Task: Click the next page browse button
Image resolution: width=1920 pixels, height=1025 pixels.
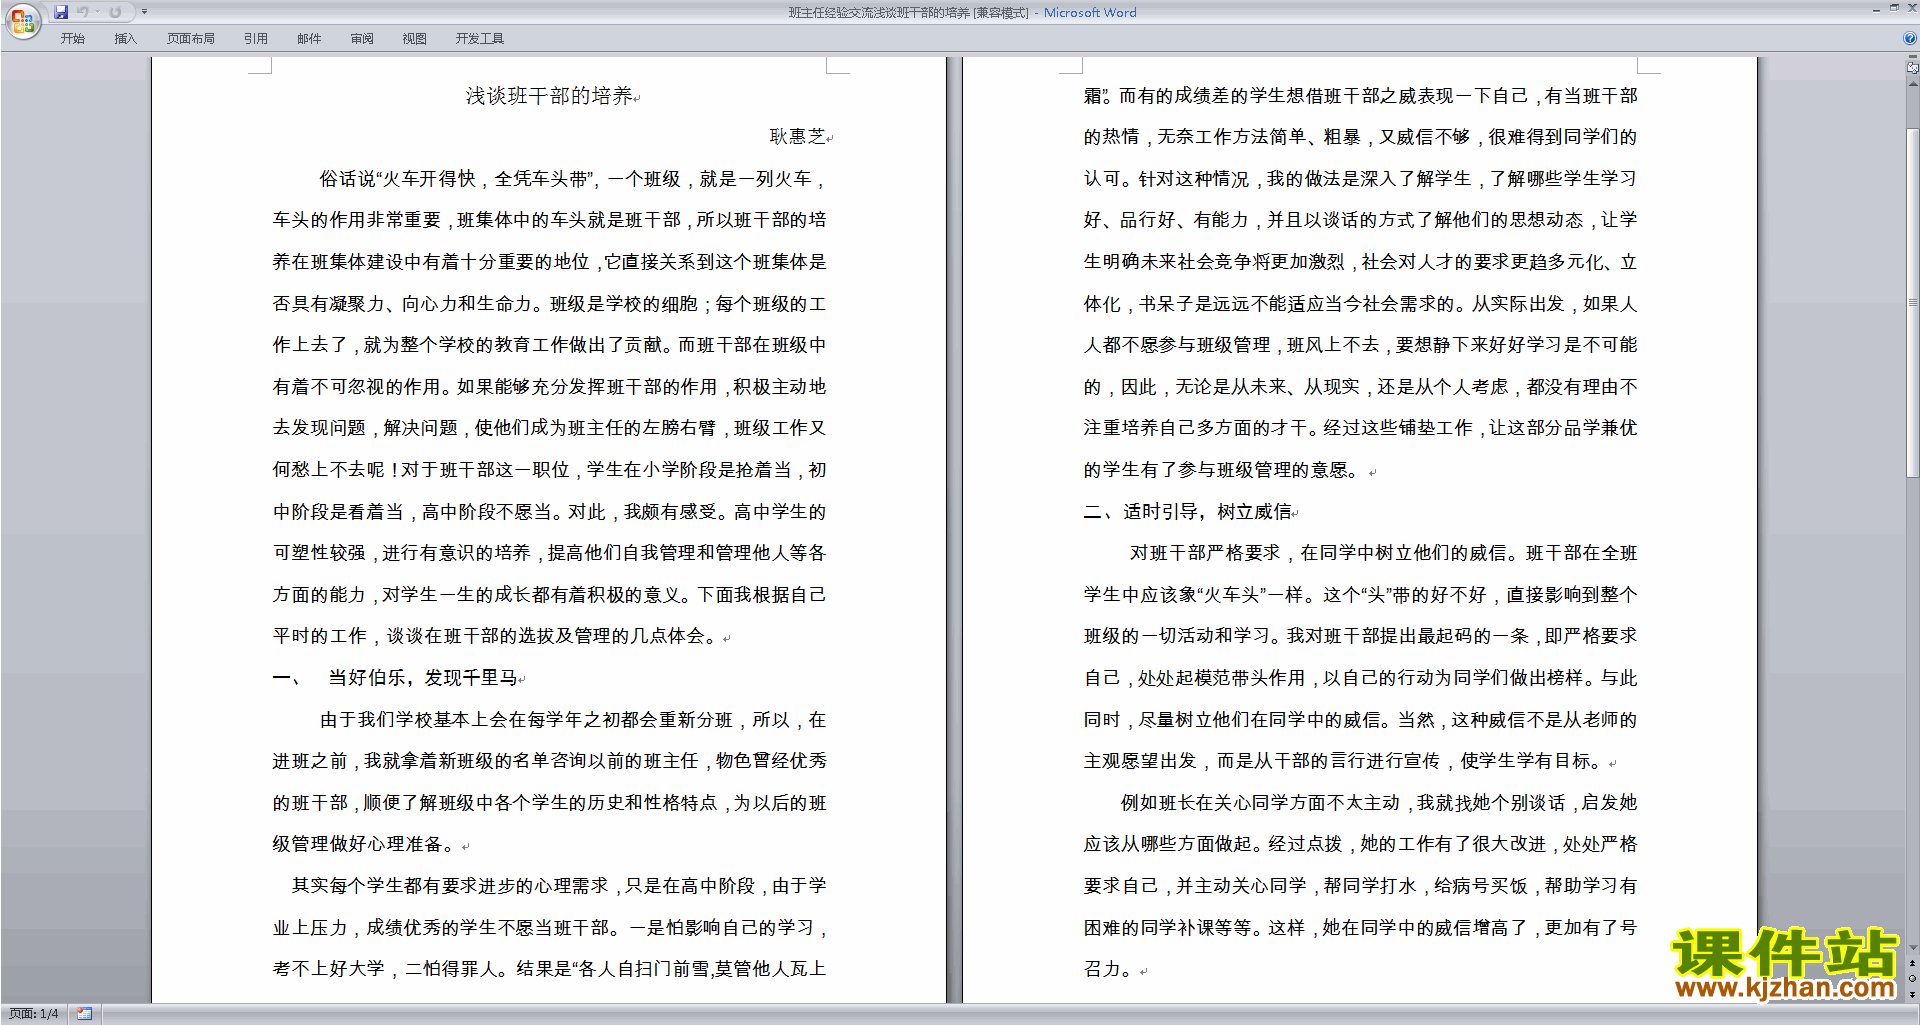Action: pos(1913,994)
